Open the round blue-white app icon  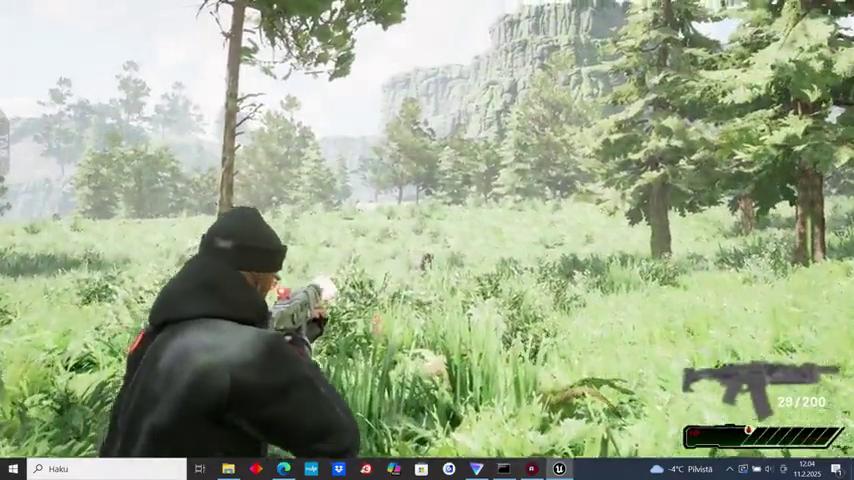449,469
